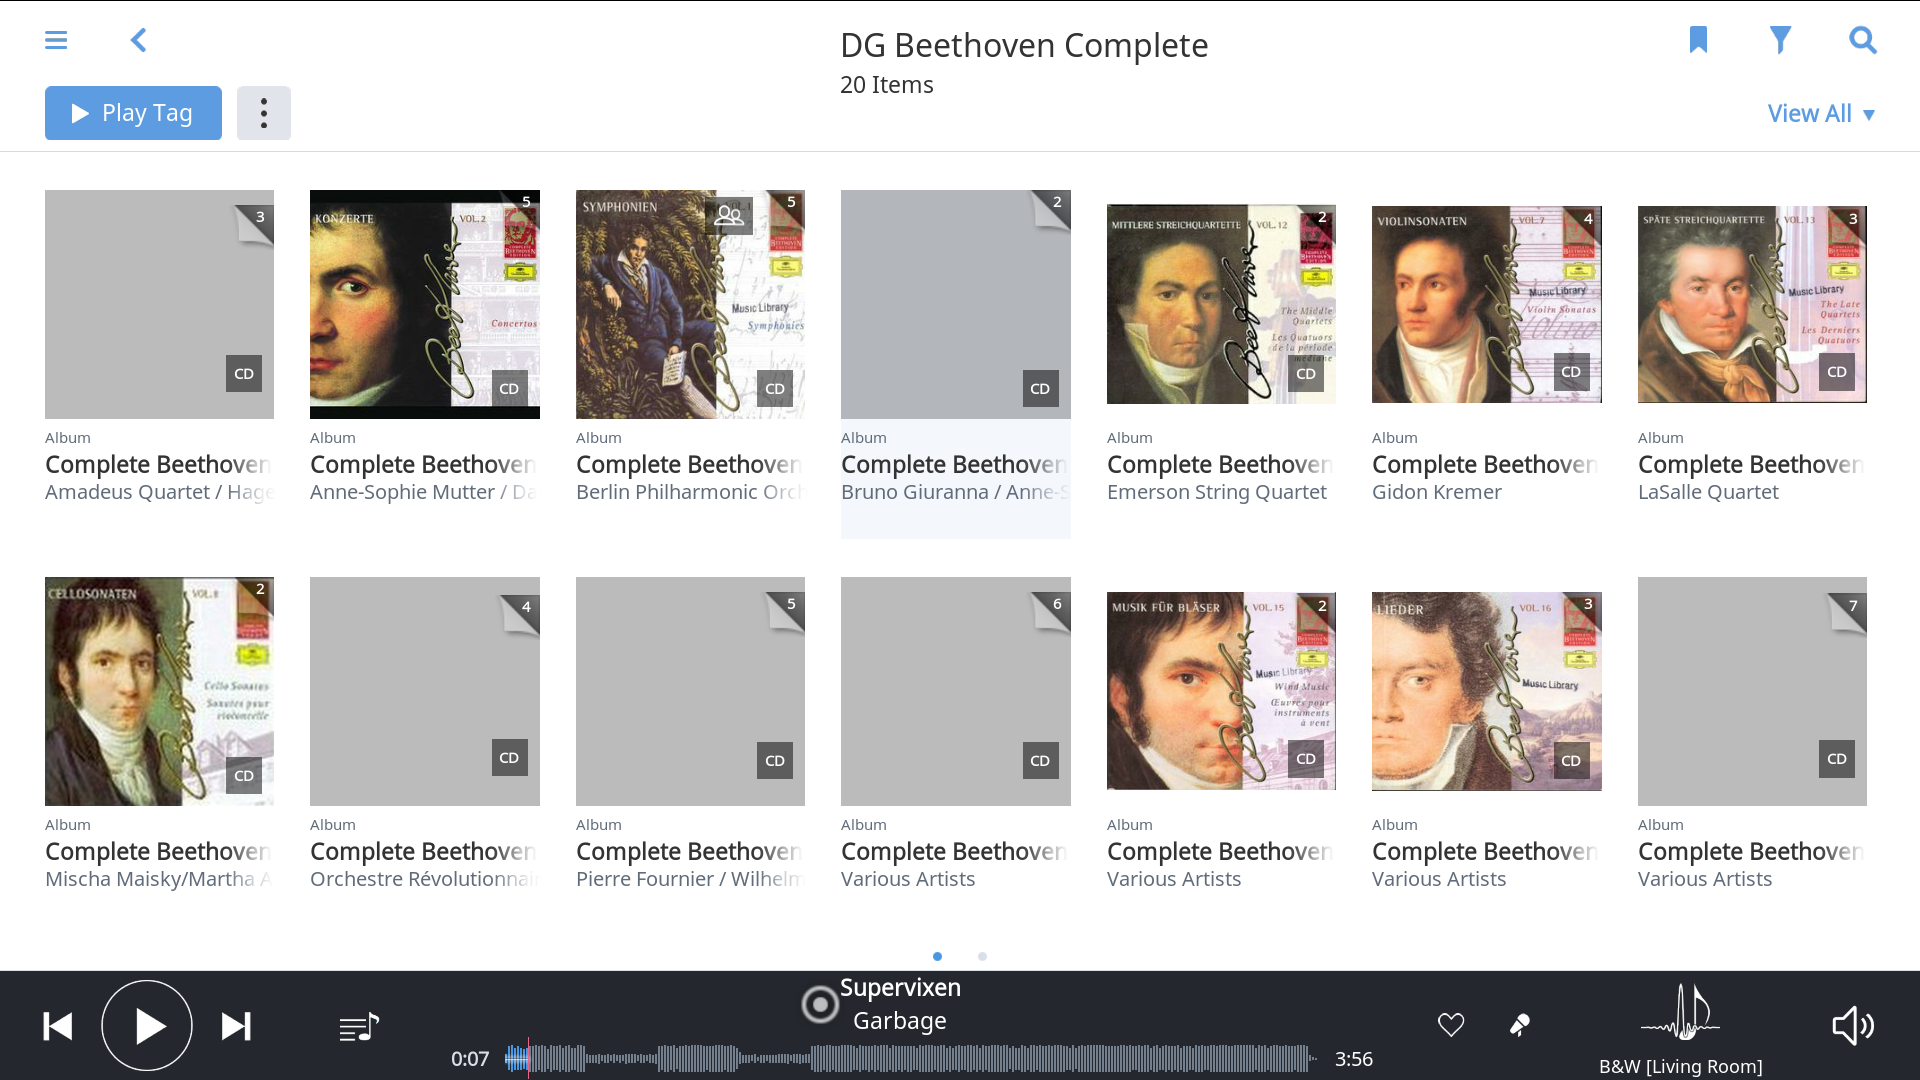The height and width of the screenshot is (1080, 1920).
Task: Click Anne-Sophie Mutter artist text
Action: pos(423,492)
